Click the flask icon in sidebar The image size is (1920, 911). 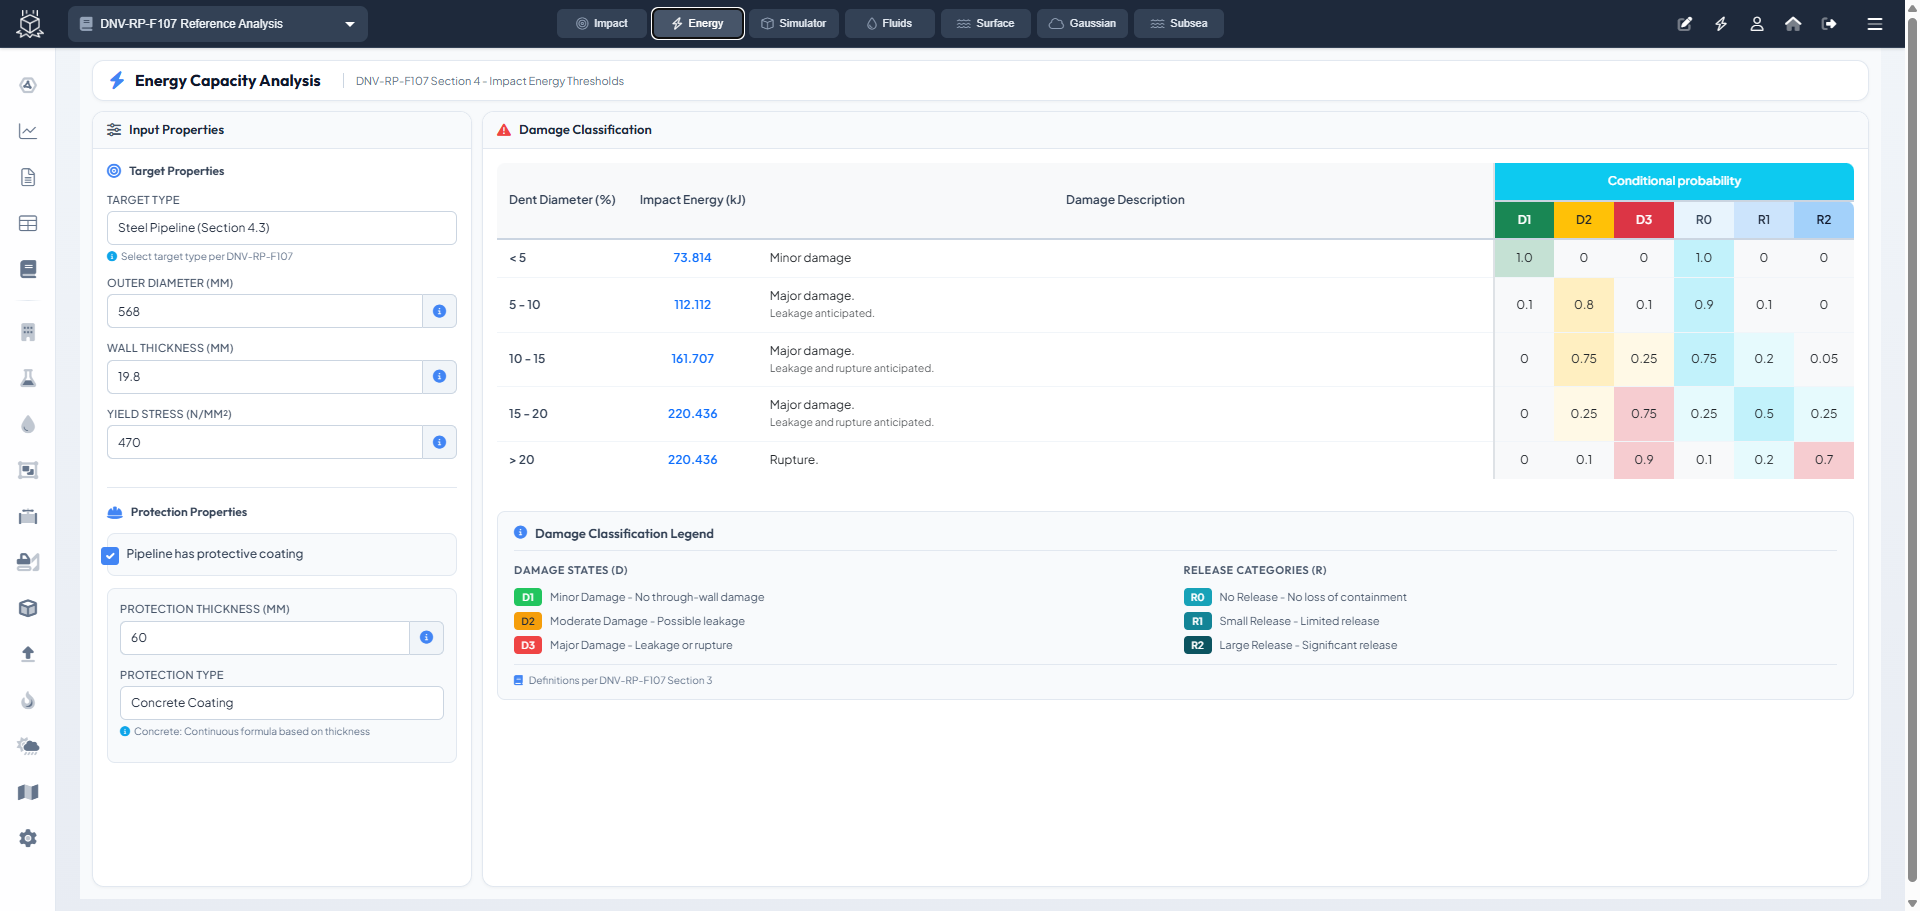(28, 378)
